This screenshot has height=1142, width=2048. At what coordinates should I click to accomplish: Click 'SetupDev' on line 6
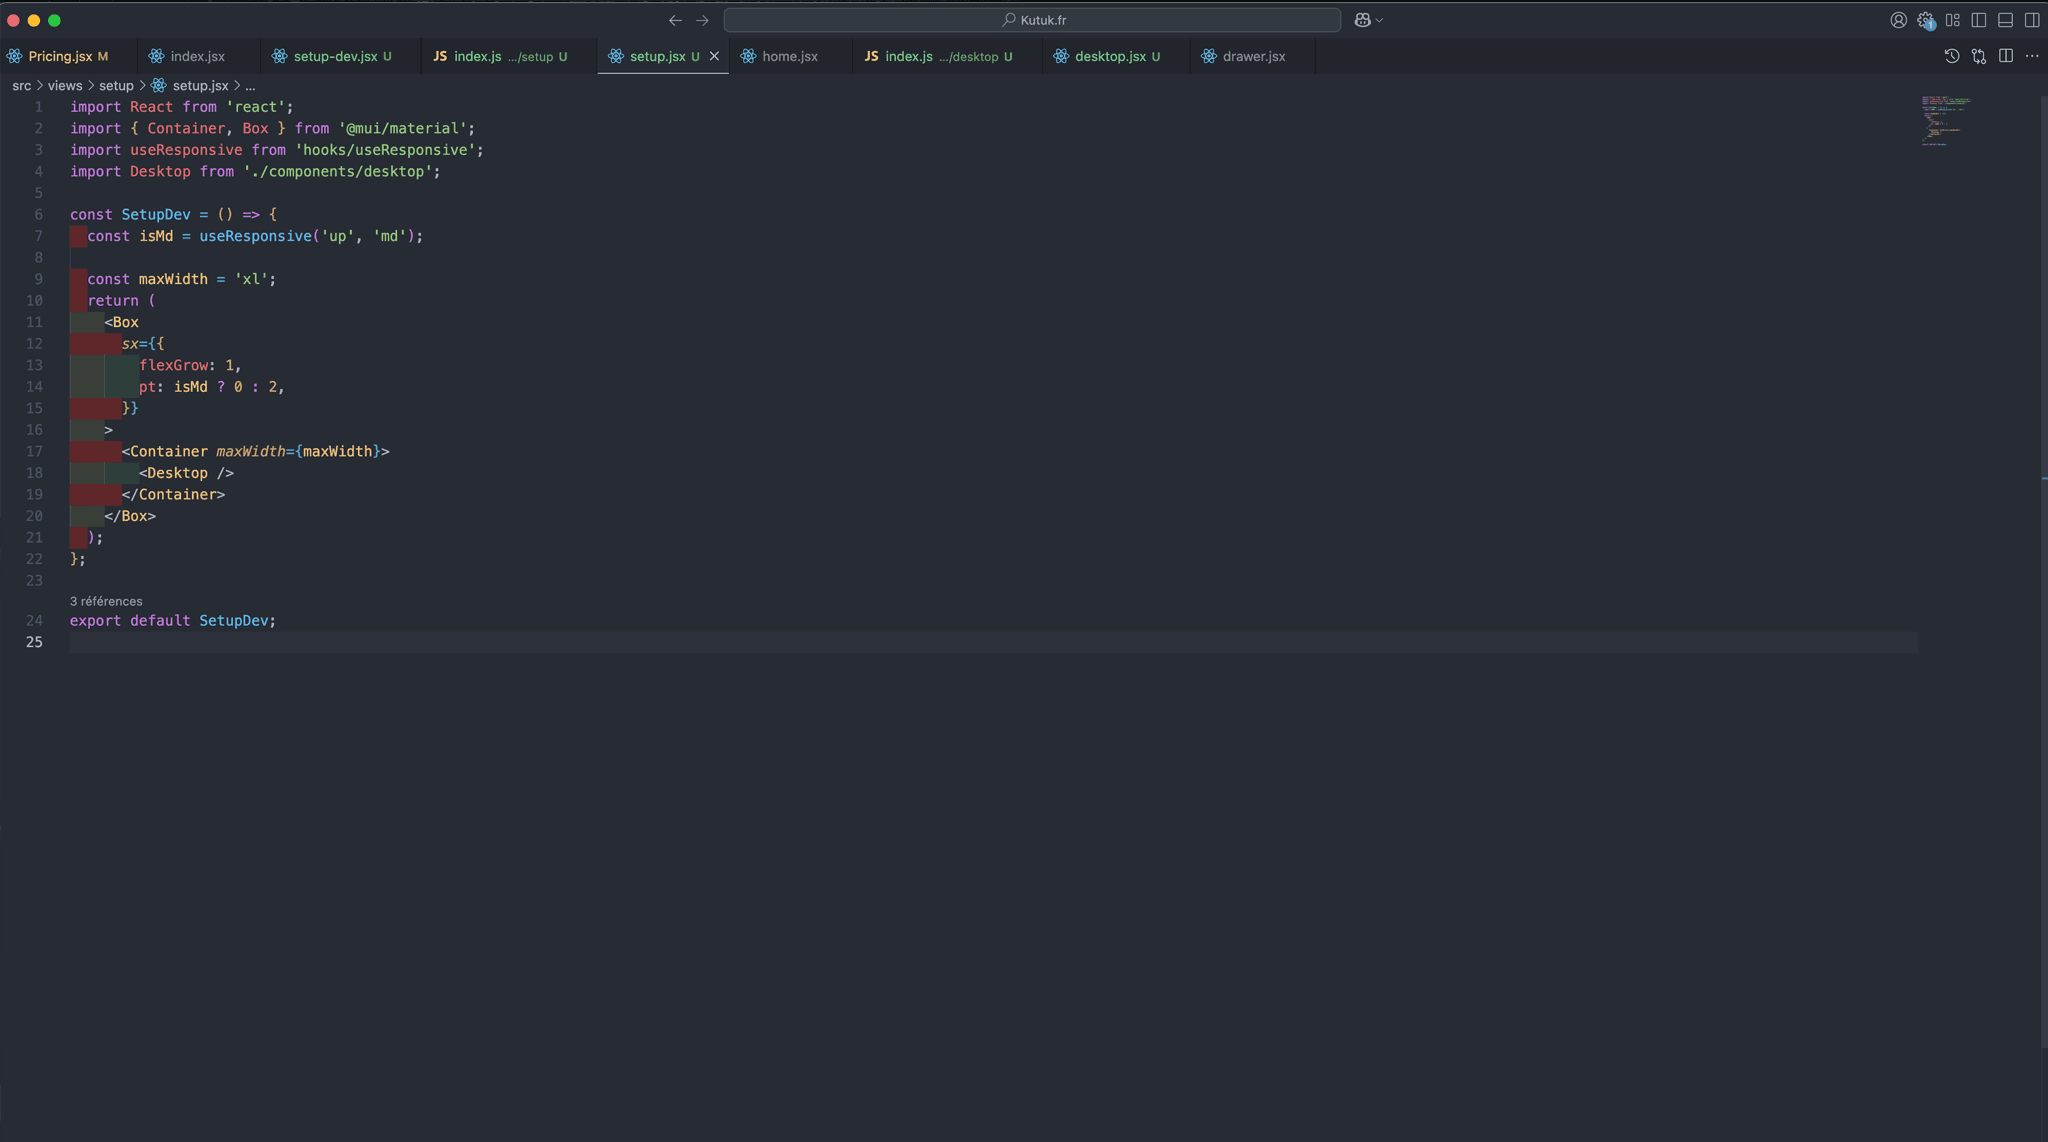(156, 214)
